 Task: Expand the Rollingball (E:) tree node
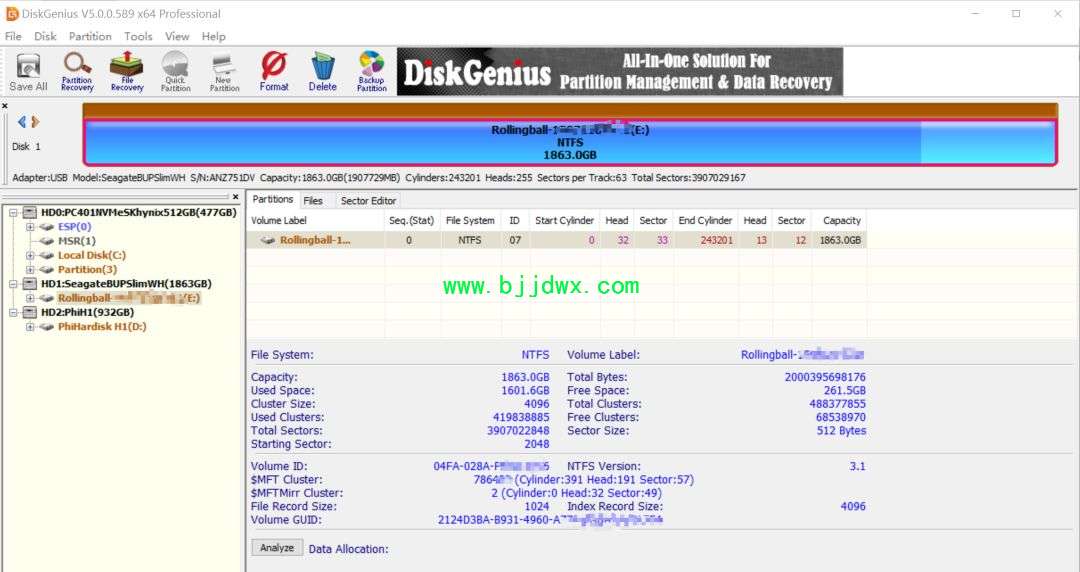click(30, 298)
